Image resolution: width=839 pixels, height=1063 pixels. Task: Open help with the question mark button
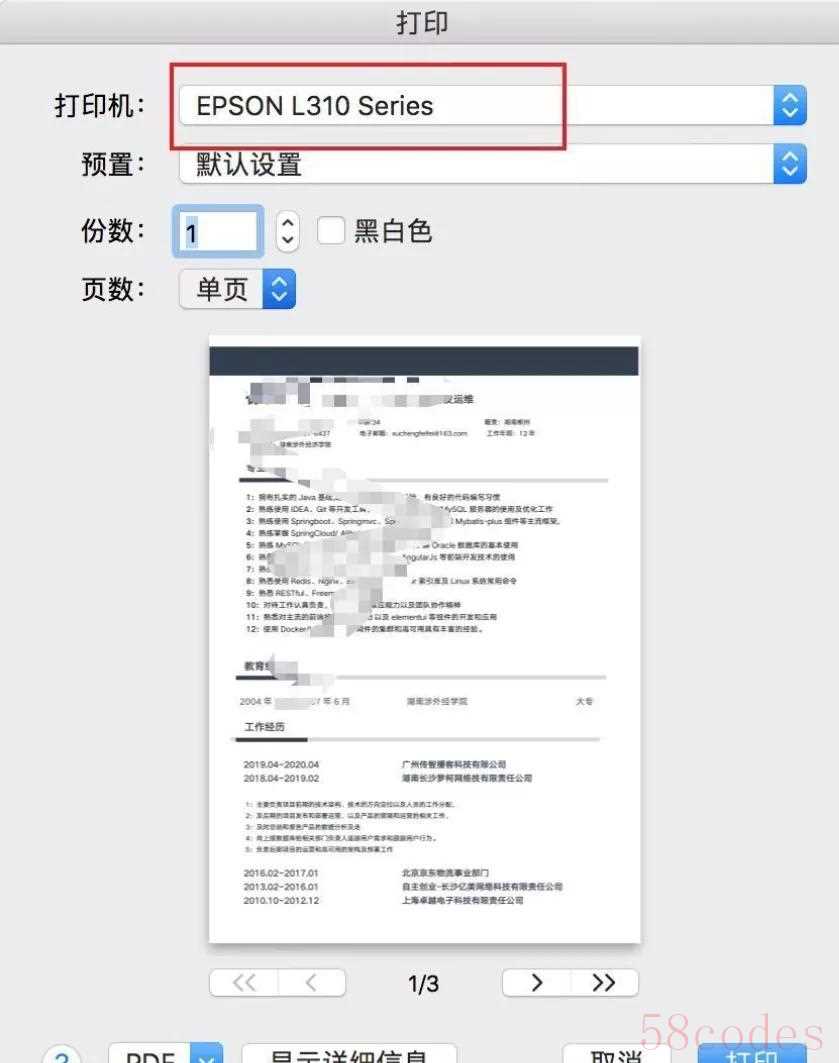click(62, 1054)
